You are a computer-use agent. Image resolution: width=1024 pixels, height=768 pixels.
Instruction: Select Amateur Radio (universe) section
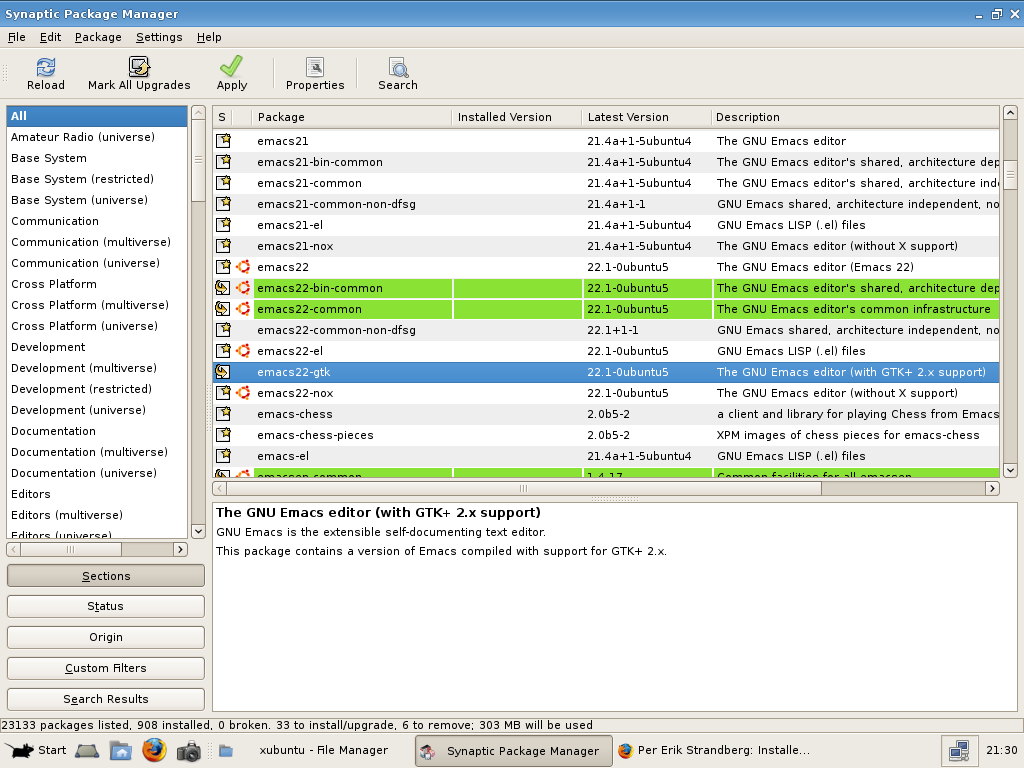click(97, 136)
